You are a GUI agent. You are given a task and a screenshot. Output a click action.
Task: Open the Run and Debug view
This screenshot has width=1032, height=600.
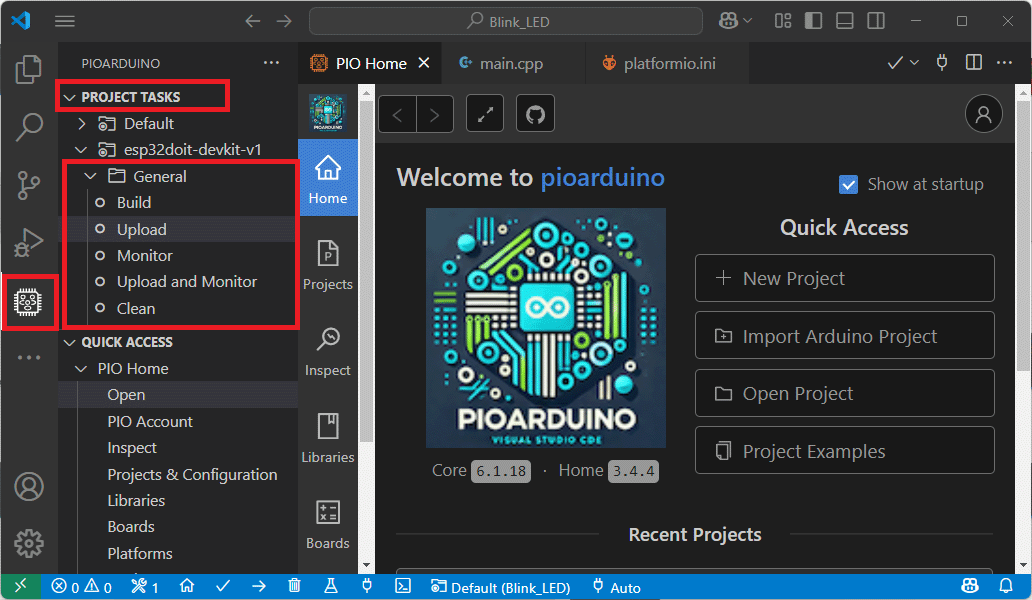[x=28, y=242]
